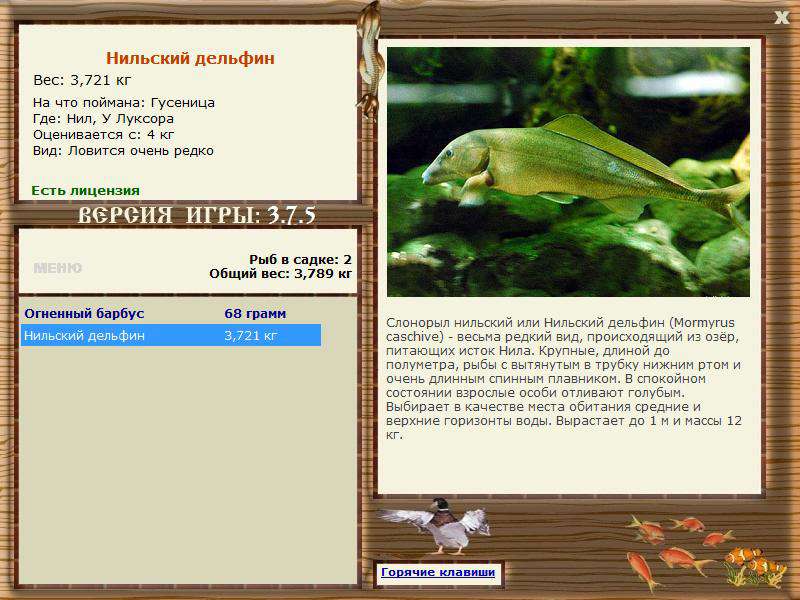Click the 68 грамм weight value
Image resolution: width=800 pixels, height=600 pixels.
point(255,313)
